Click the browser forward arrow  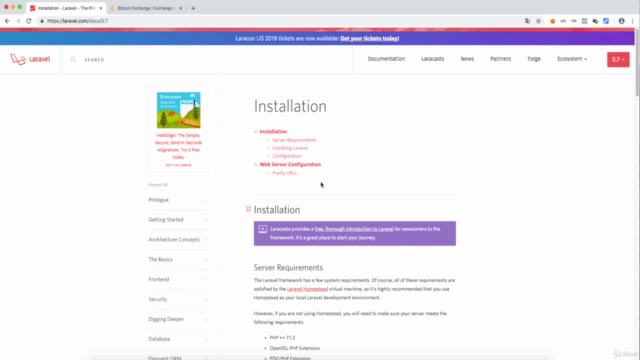tap(18, 21)
